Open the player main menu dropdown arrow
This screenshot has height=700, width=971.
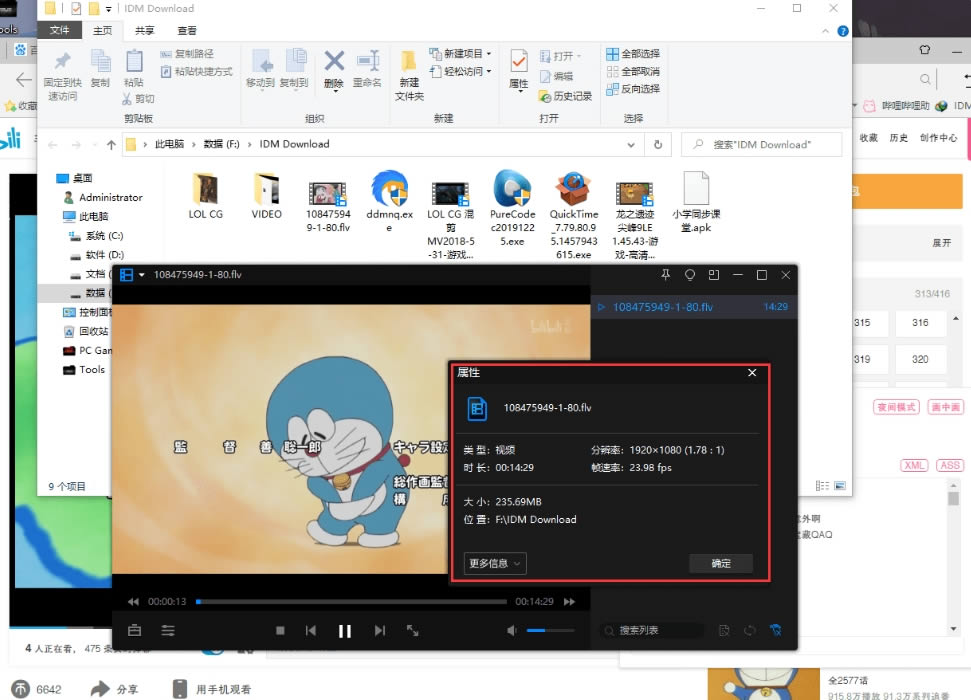pos(141,275)
